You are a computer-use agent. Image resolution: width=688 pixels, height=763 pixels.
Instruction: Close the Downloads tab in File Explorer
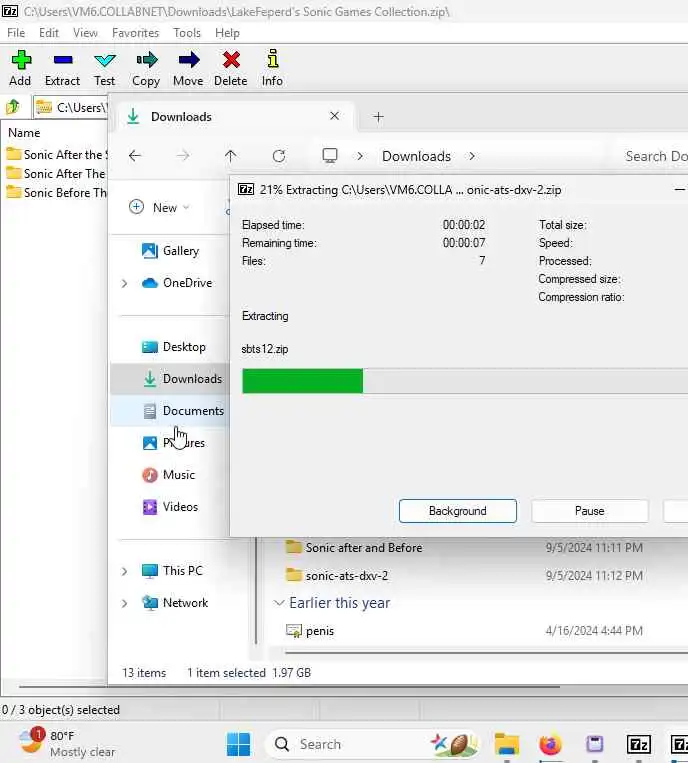coord(334,116)
